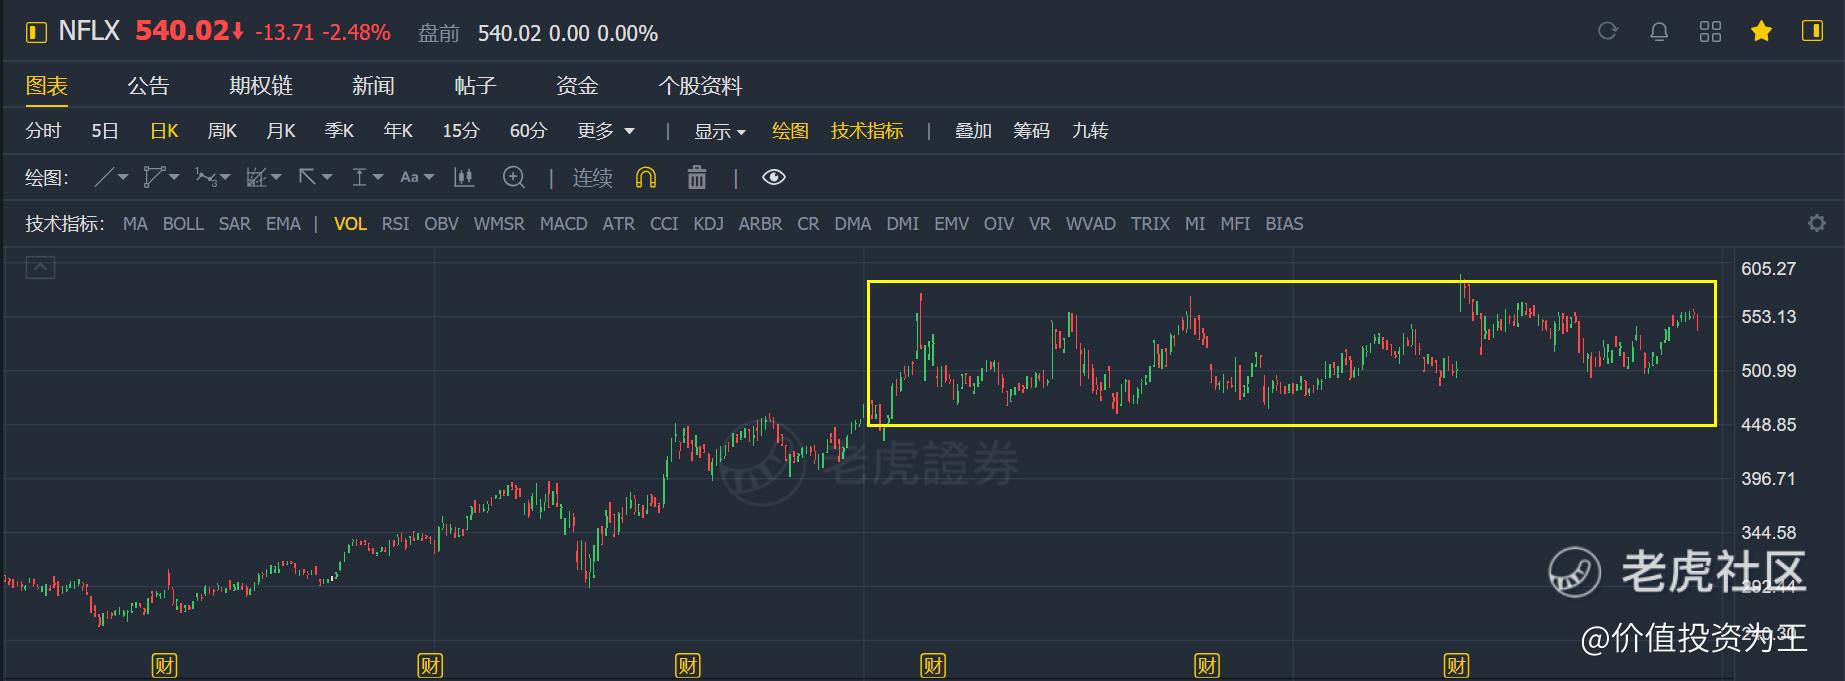
Task: View the 帖子 posts tab
Action: point(475,86)
